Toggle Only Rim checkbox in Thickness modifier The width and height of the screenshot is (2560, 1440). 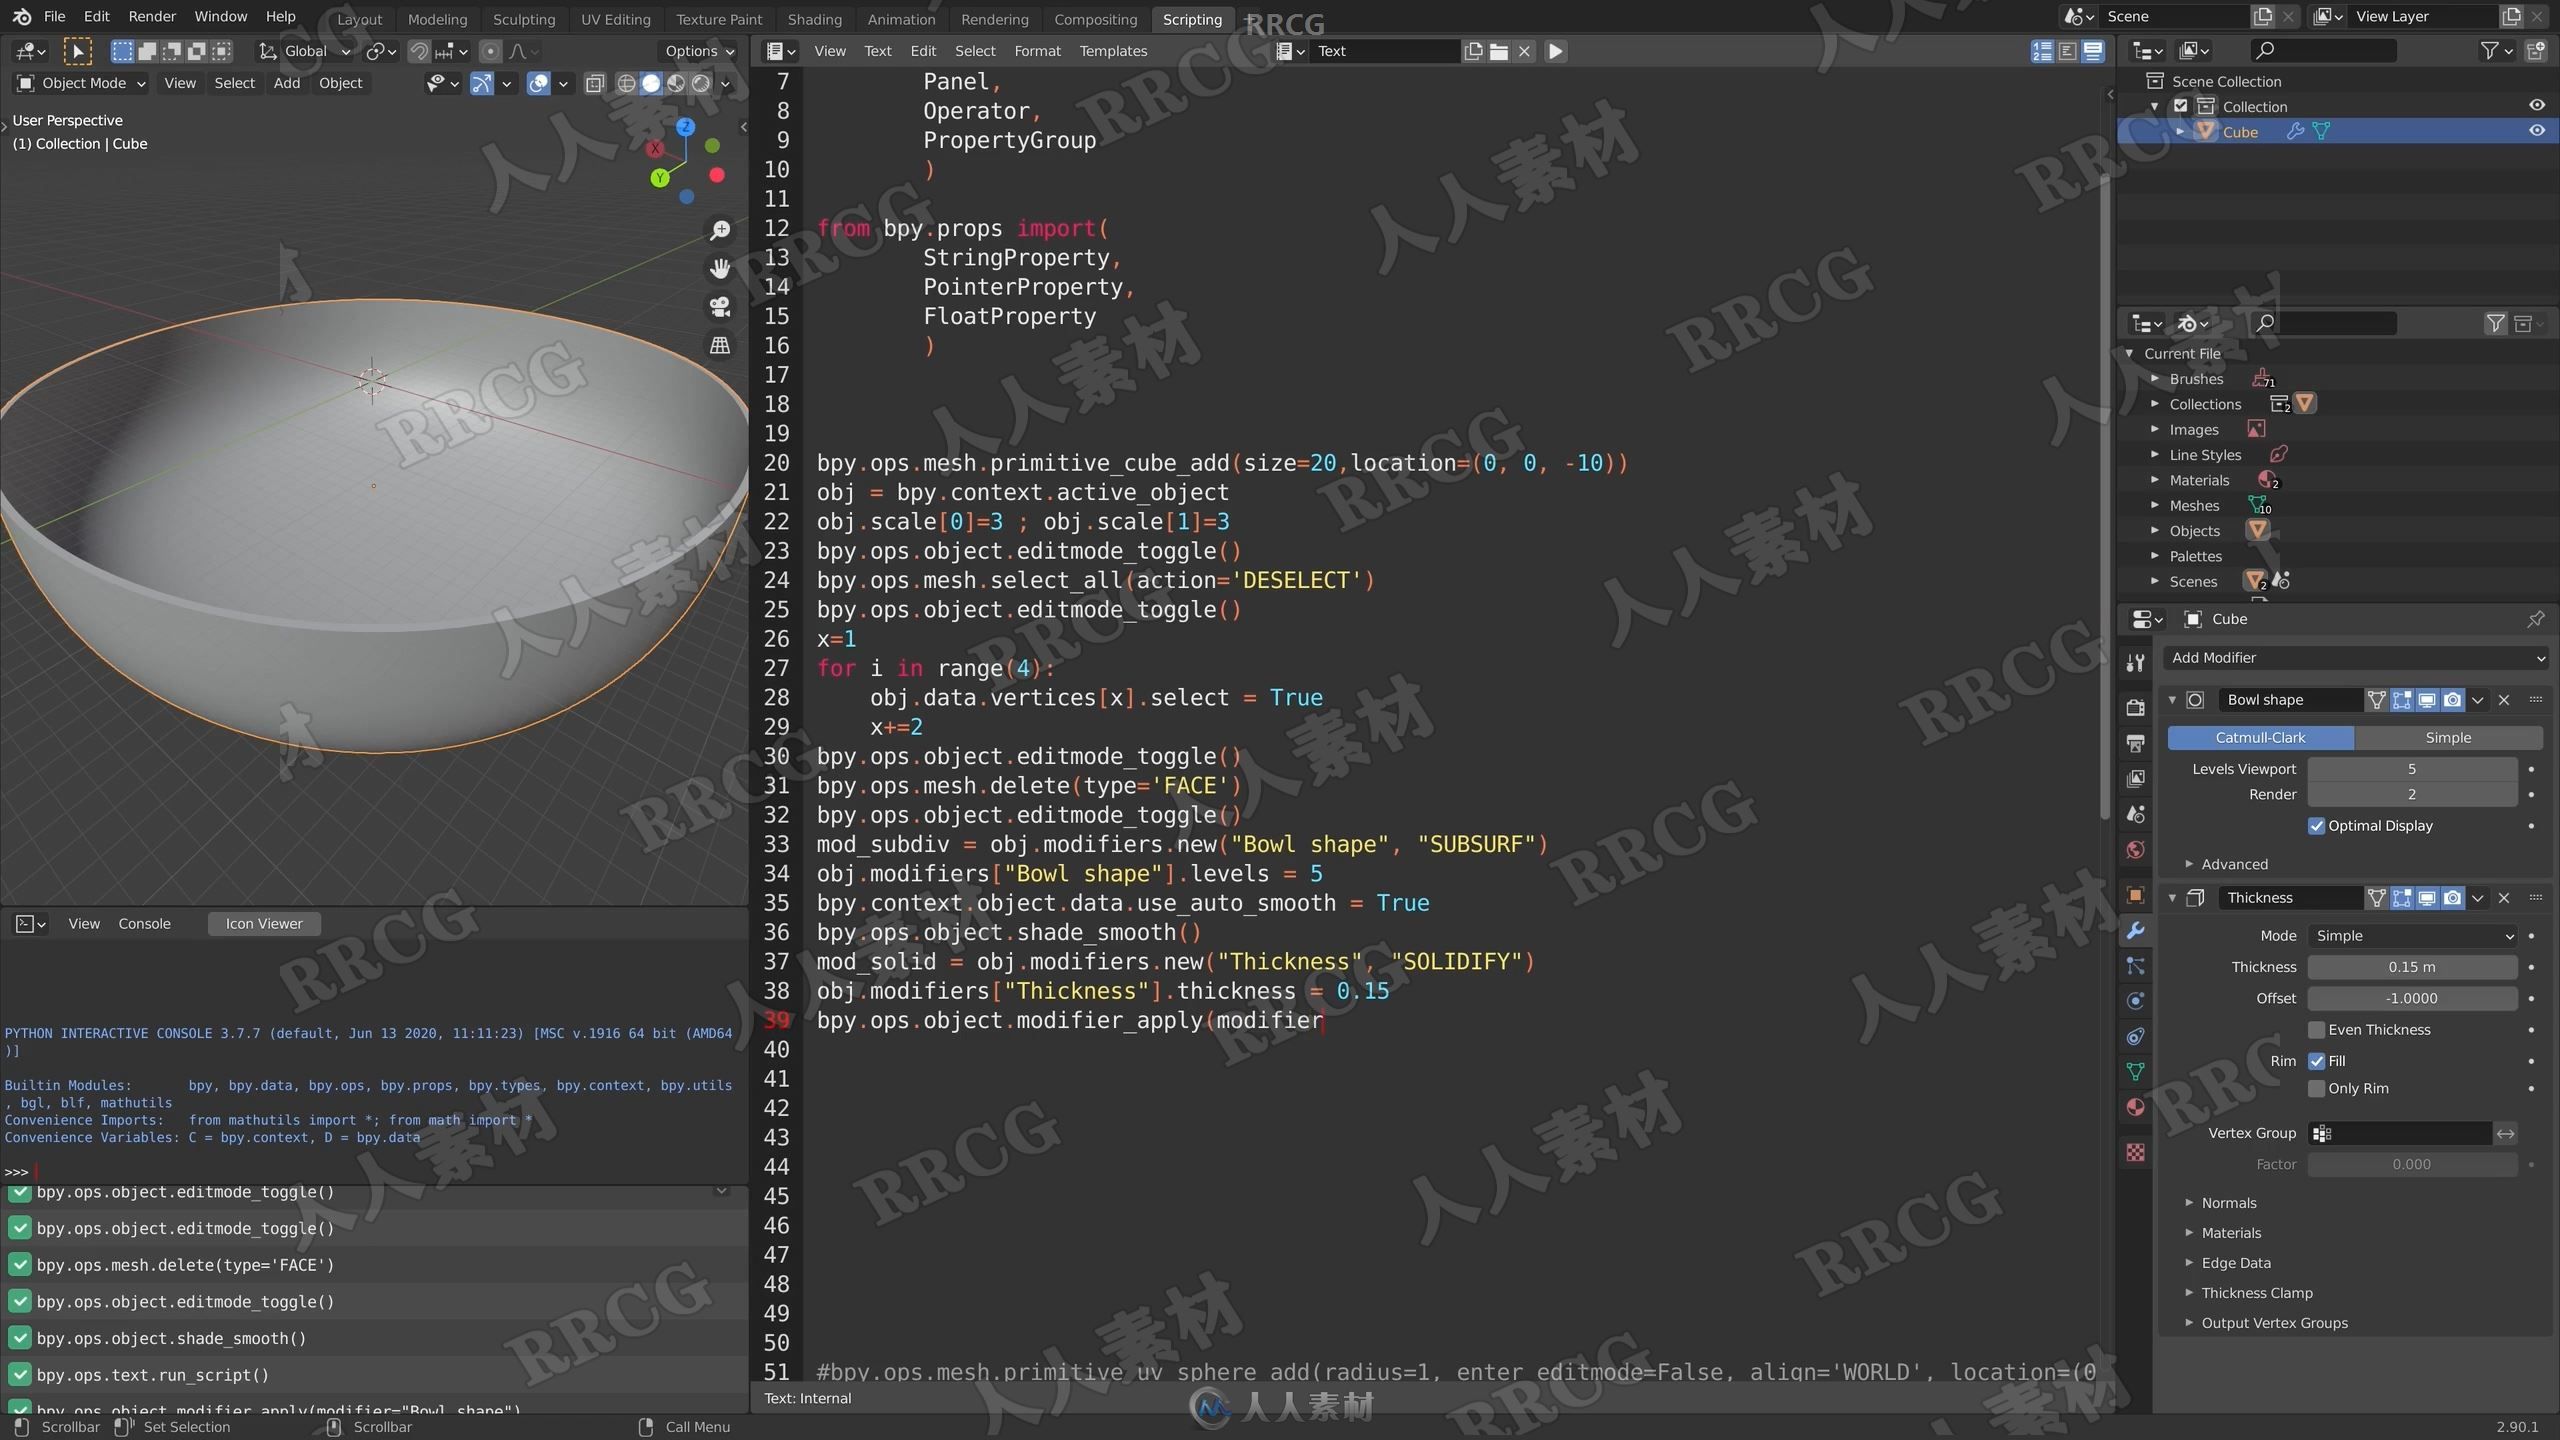pos(2317,1087)
